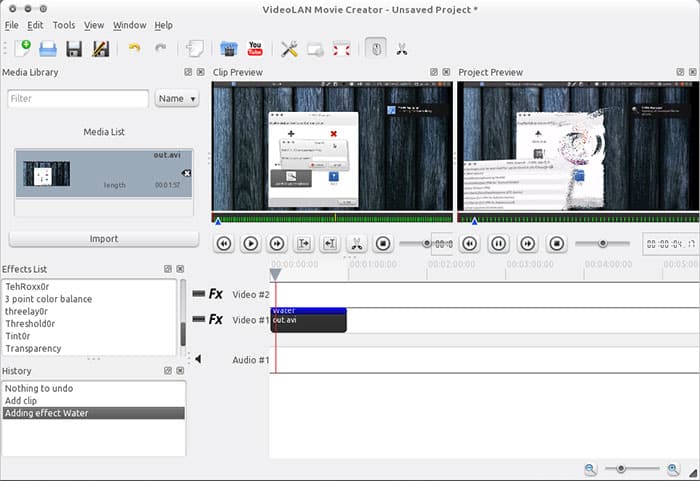
Task: Float the Media Library panel
Action: [188, 72]
